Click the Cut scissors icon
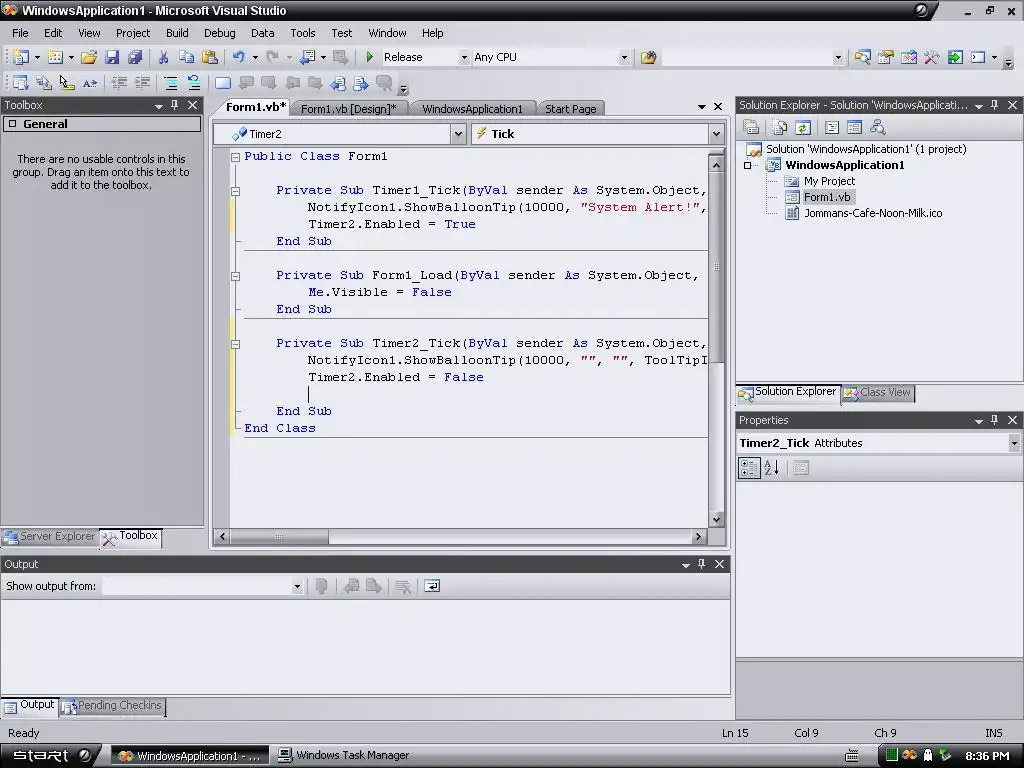Viewport: 1024px width, 768px height. point(163,57)
